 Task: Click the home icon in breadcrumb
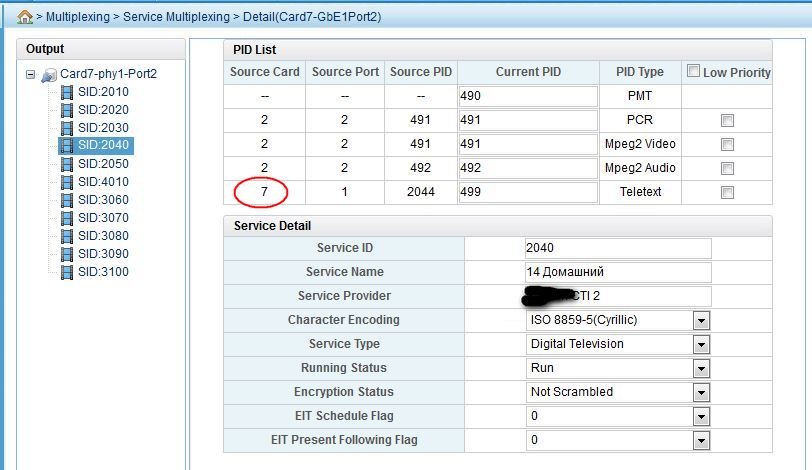point(24,17)
